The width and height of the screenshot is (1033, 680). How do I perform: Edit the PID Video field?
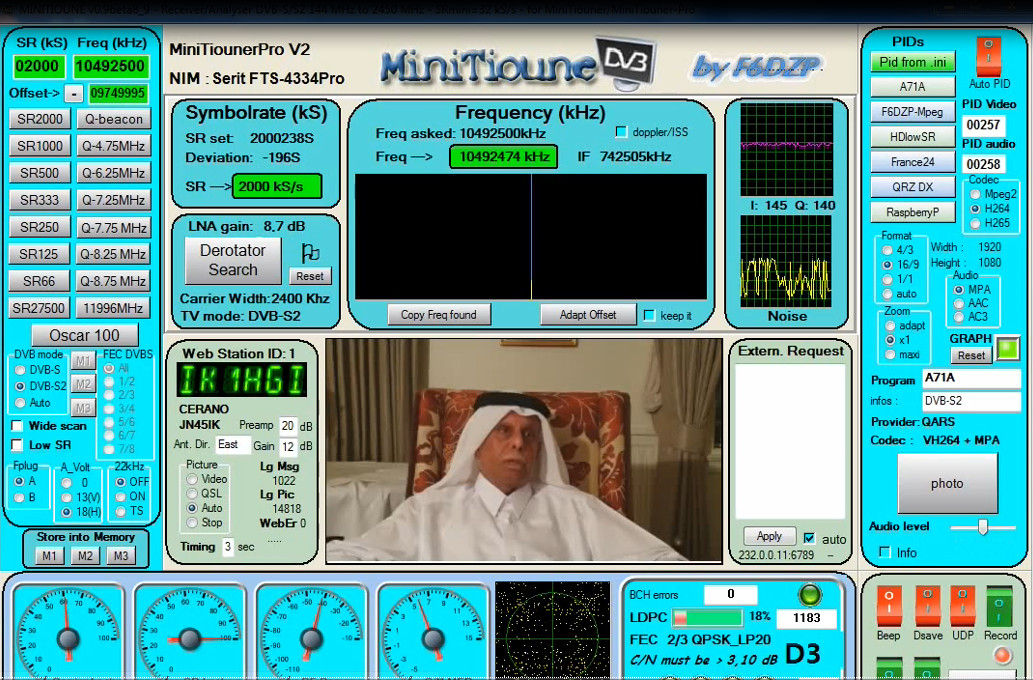coord(983,125)
